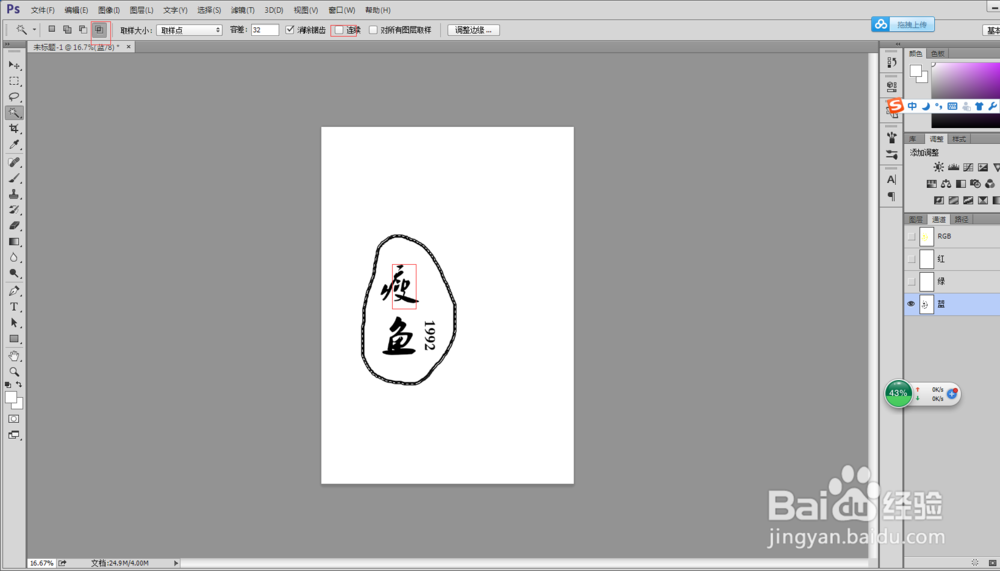Select the Hand tool

click(14, 356)
